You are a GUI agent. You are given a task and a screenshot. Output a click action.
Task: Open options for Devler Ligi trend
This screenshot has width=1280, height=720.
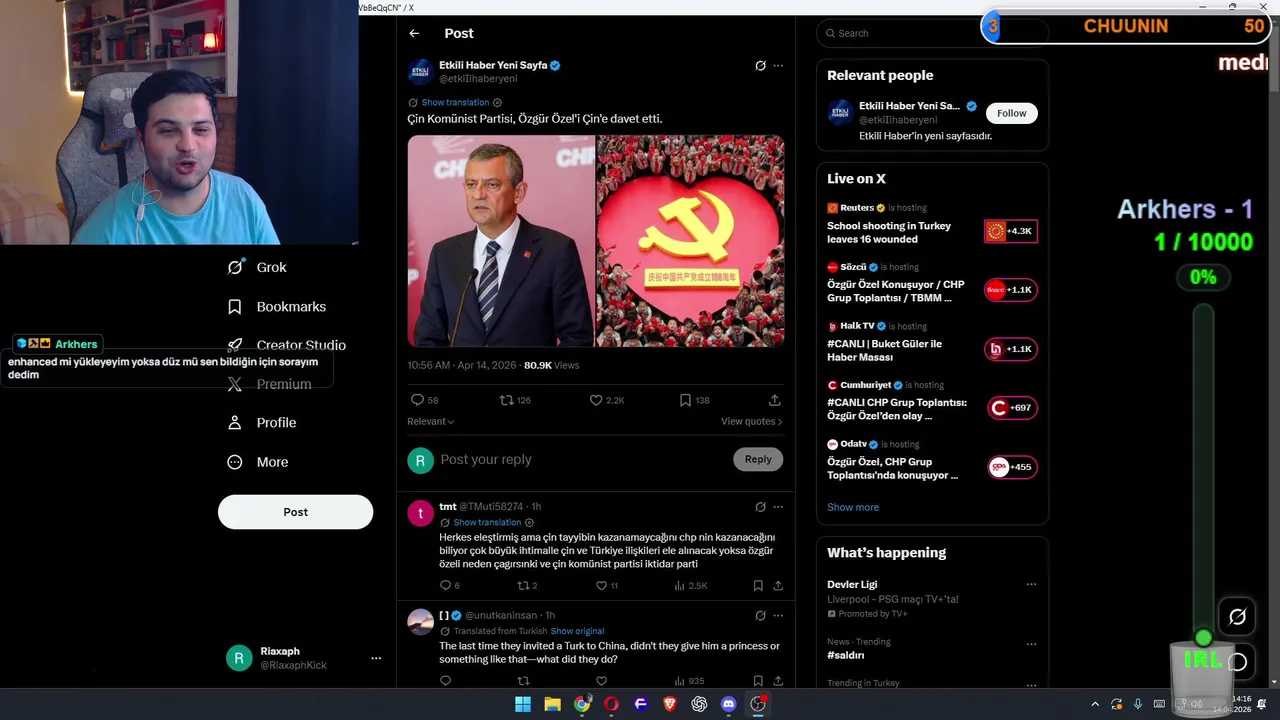pyautogui.click(x=1031, y=585)
